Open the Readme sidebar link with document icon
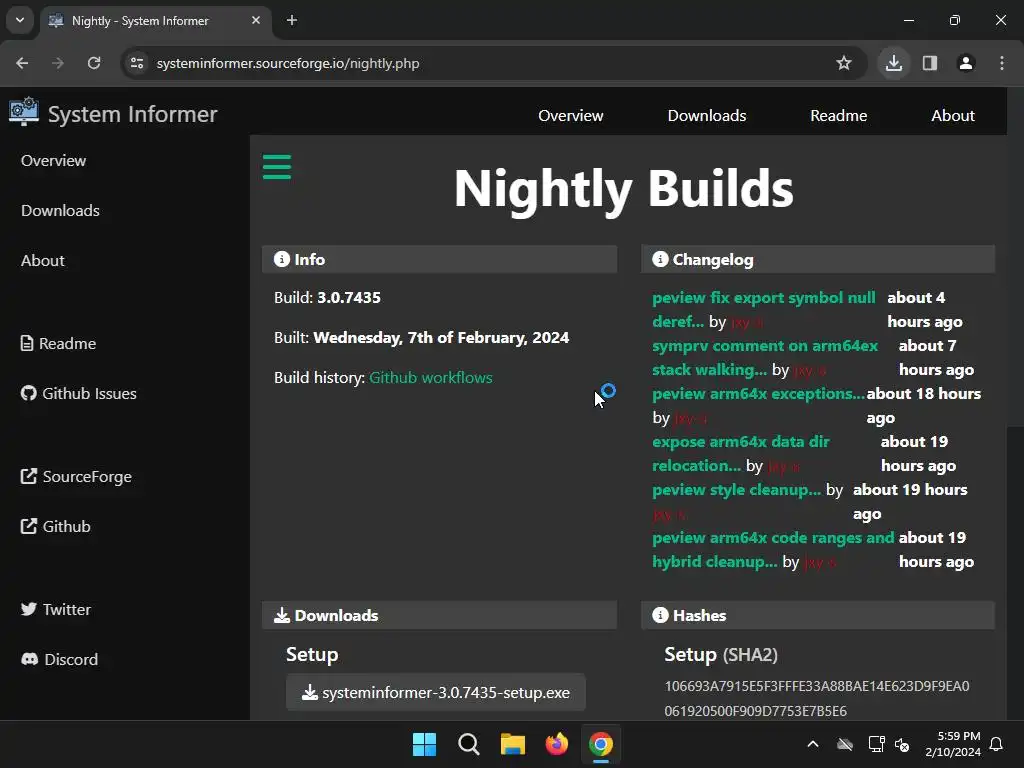Screen dimensions: 1024x768 58,344
